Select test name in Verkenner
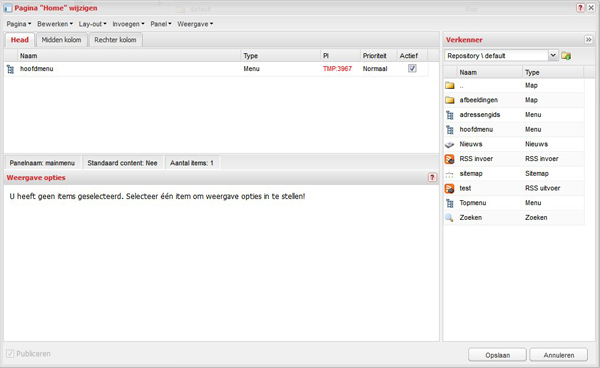This screenshot has width=600, height=368. pyautogui.click(x=465, y=188)
